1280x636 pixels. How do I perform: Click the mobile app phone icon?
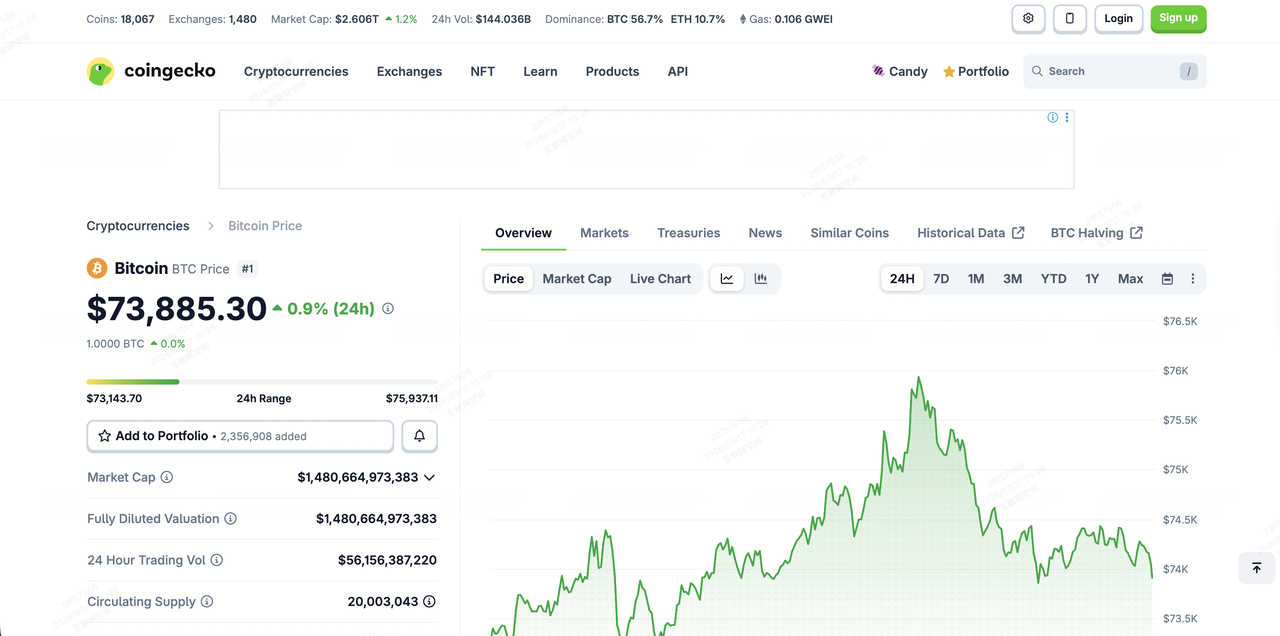click(1069, 19)
